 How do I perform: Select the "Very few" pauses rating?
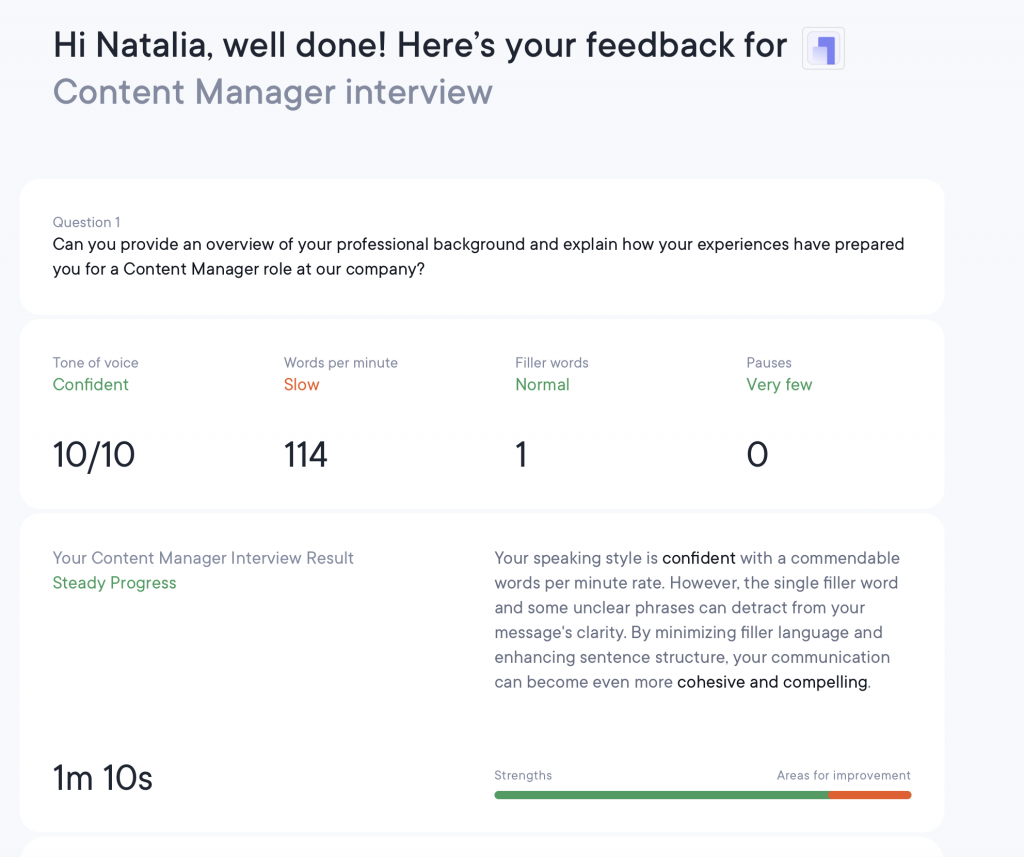pos(779,384)
